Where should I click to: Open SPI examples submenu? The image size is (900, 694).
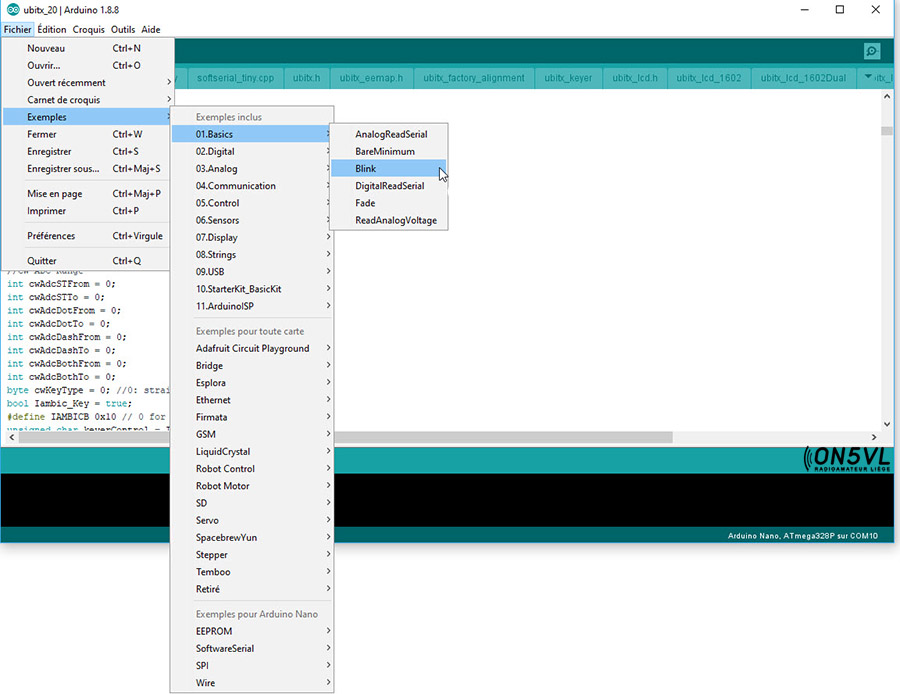tap(251, 666)
